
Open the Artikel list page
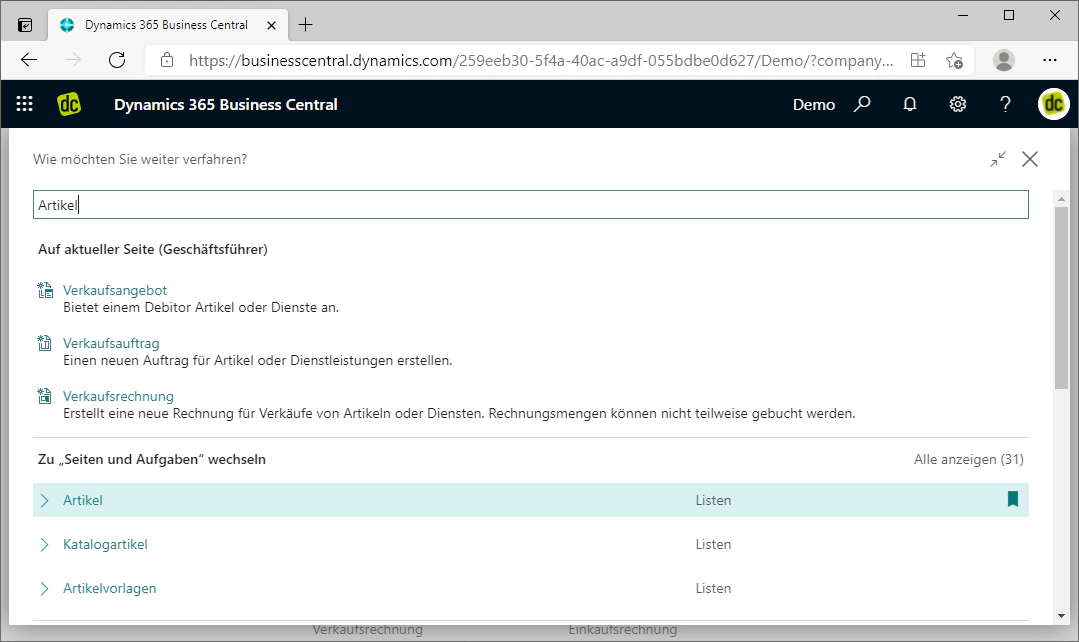pos(83,500)
